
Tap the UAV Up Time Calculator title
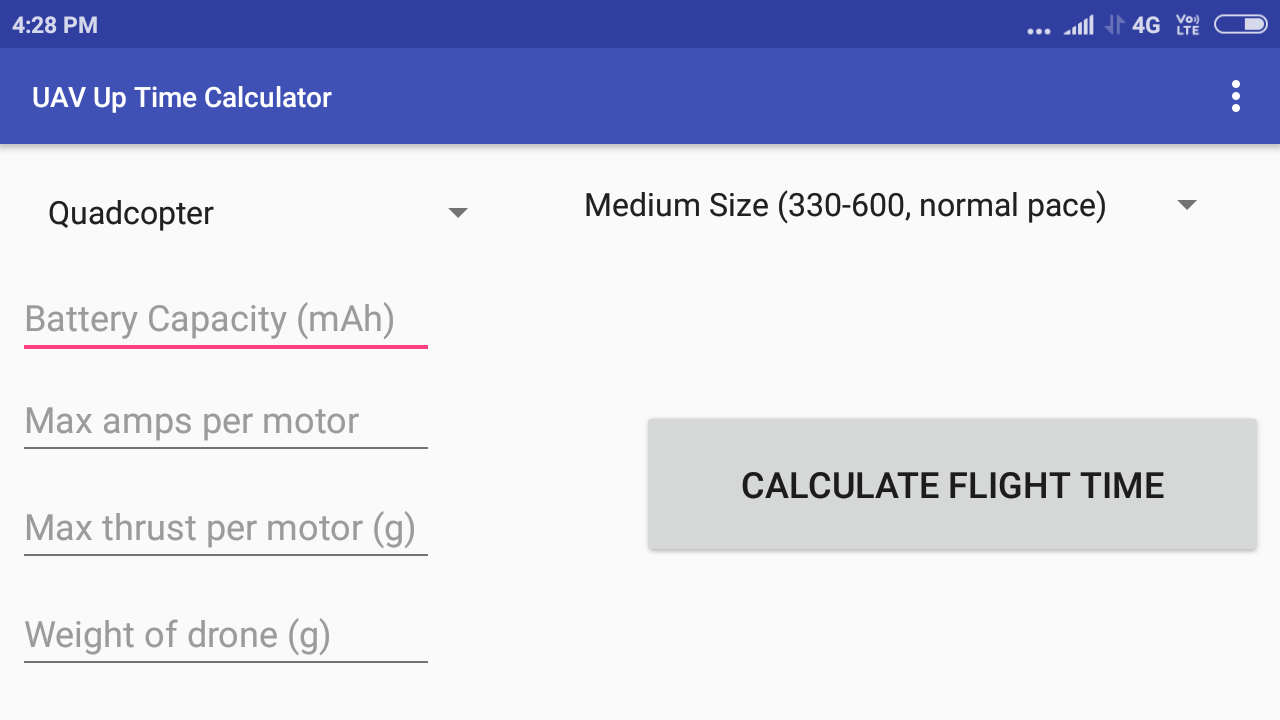pyautogui.click(x=182, y=97)
